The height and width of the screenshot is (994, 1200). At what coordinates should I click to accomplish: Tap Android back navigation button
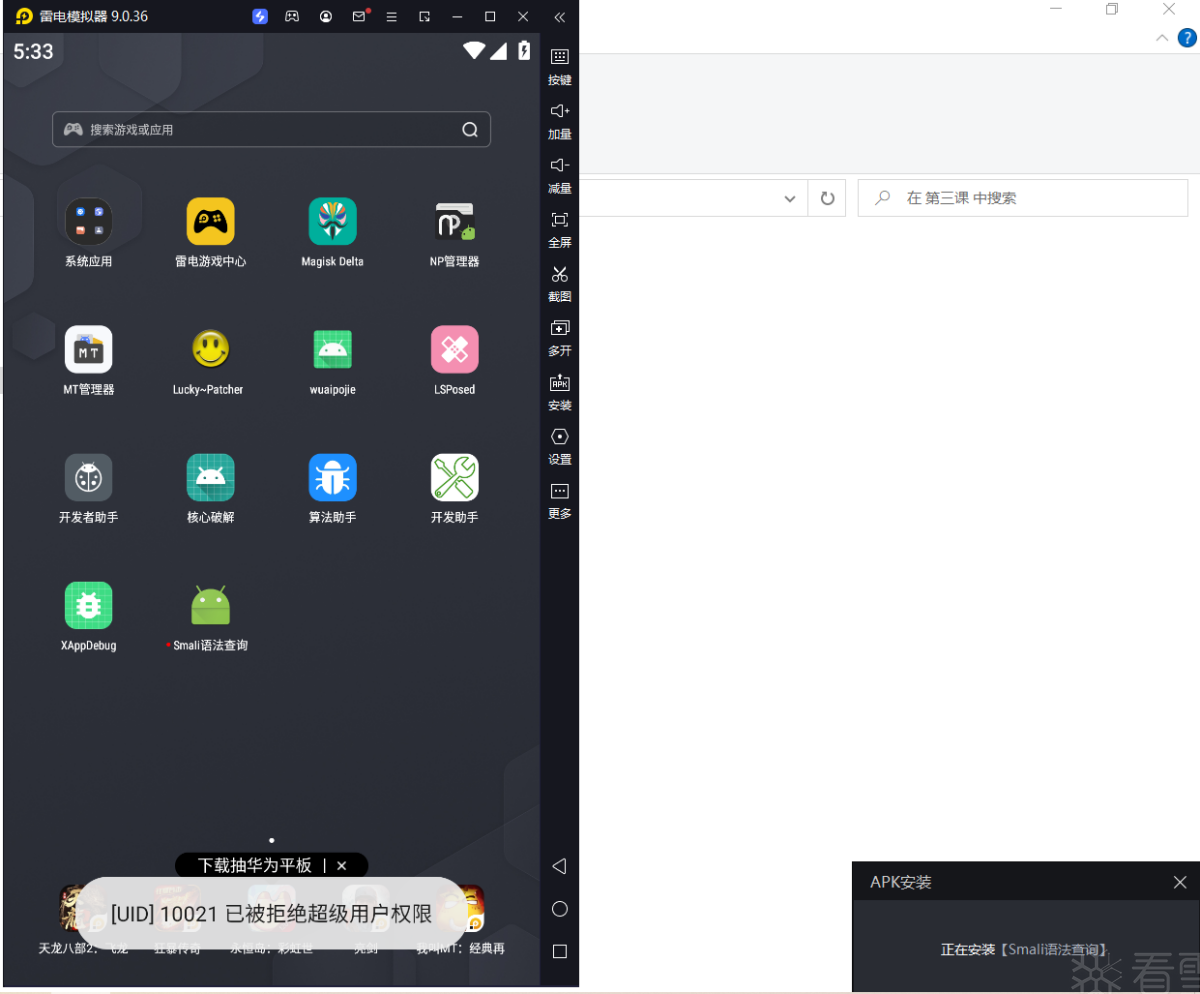pos(560,866)
